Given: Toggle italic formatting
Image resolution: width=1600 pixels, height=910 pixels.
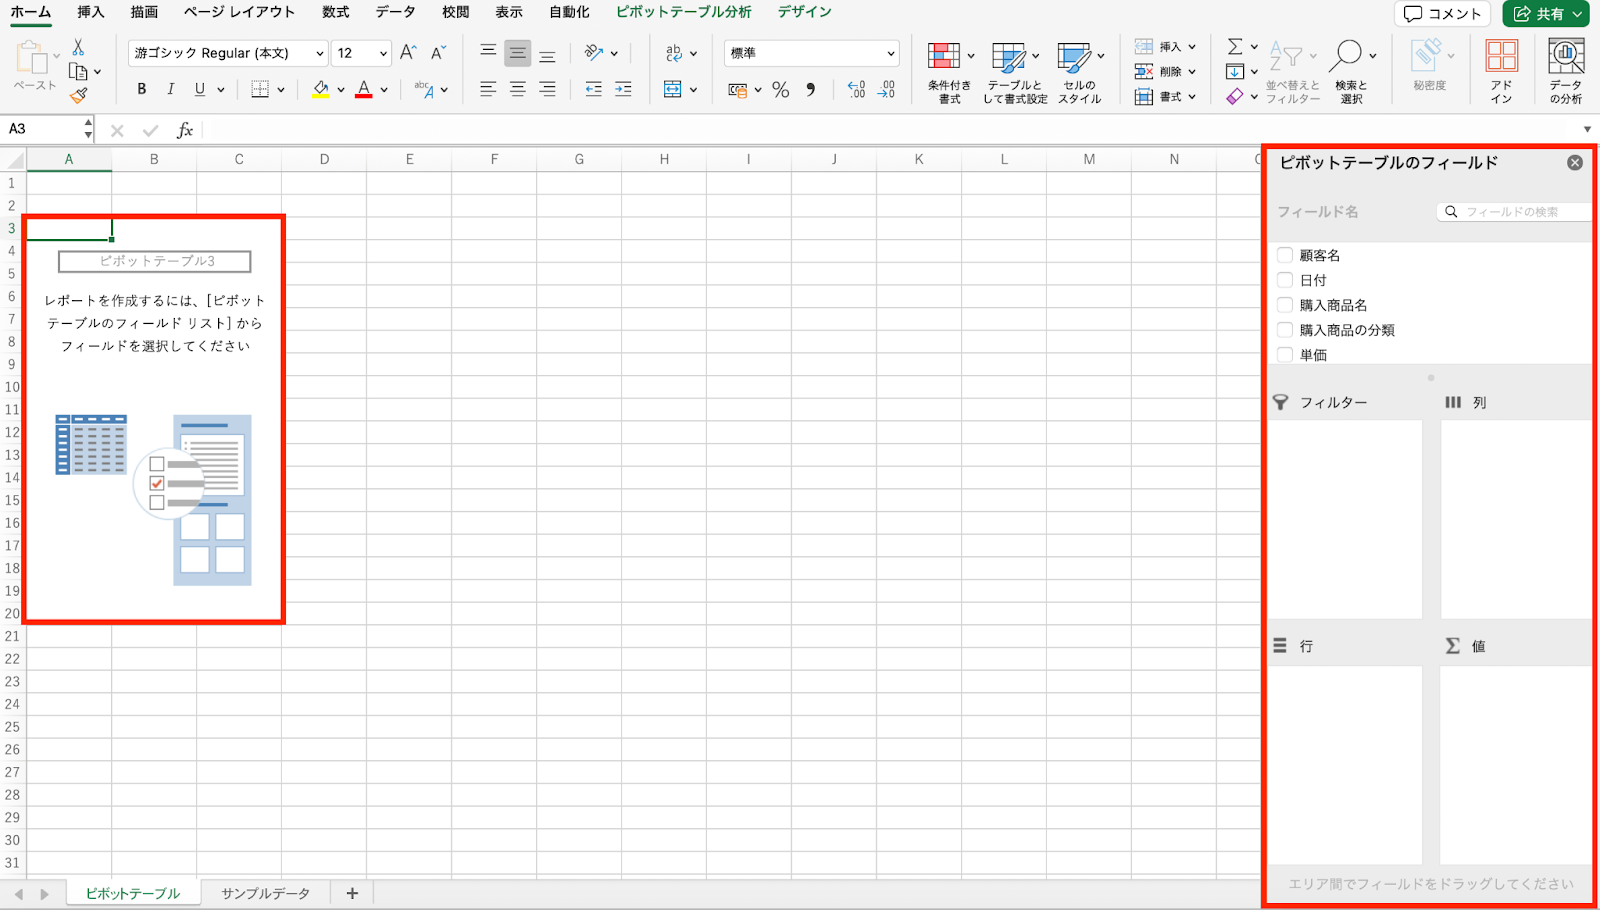Looking at the screenshot, I should (x=171, y=89).
